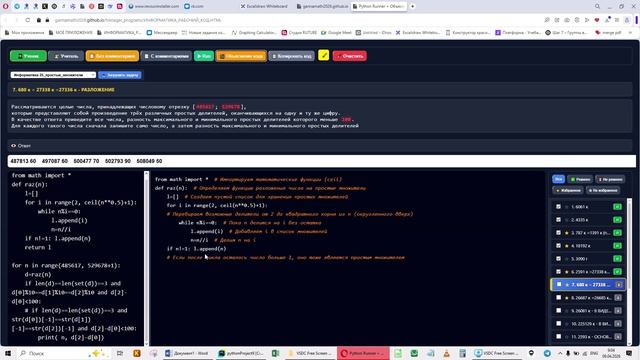Screen dimensions: 640x360
Task: Switch to Excalidraw Whiteboard browser tab
Action: coord(264,7)
